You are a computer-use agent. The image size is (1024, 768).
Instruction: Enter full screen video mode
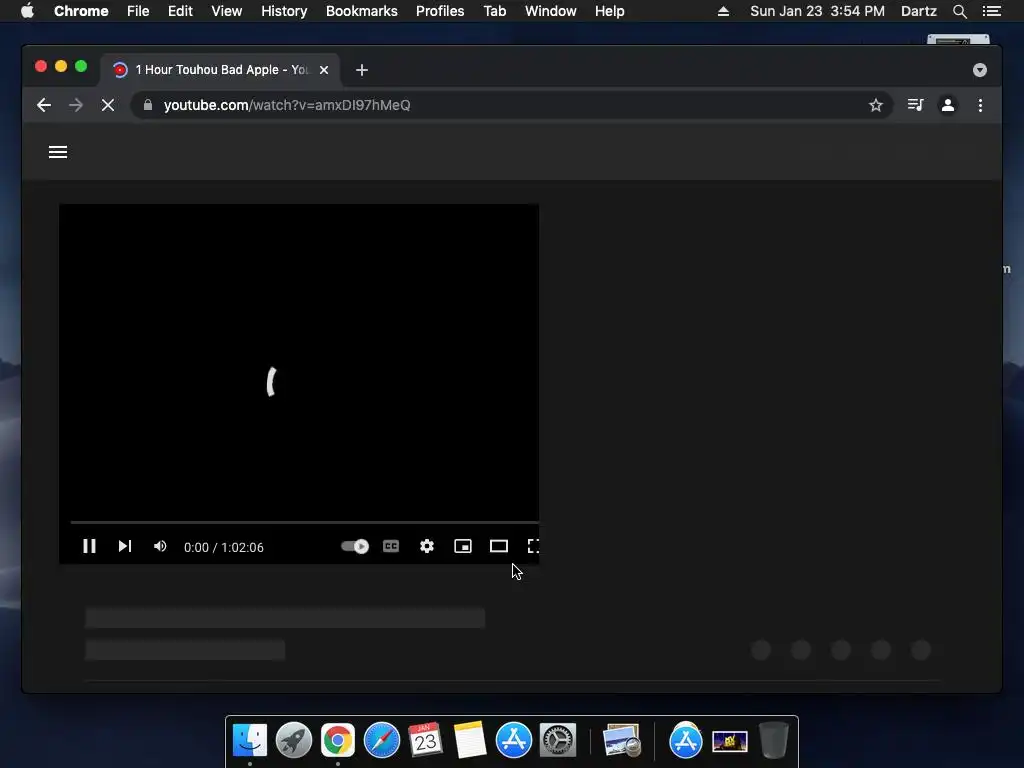(533, 546)
